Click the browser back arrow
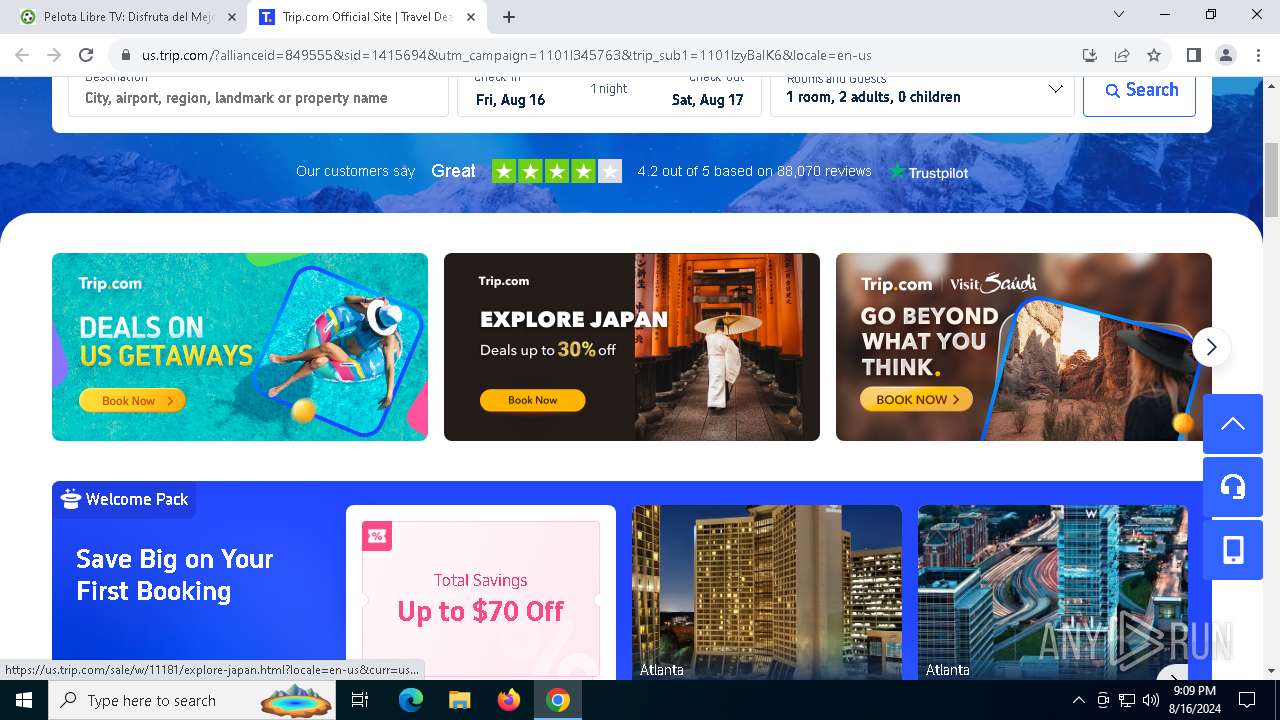This screenshot has height=720, width=1280. (22, 55)
